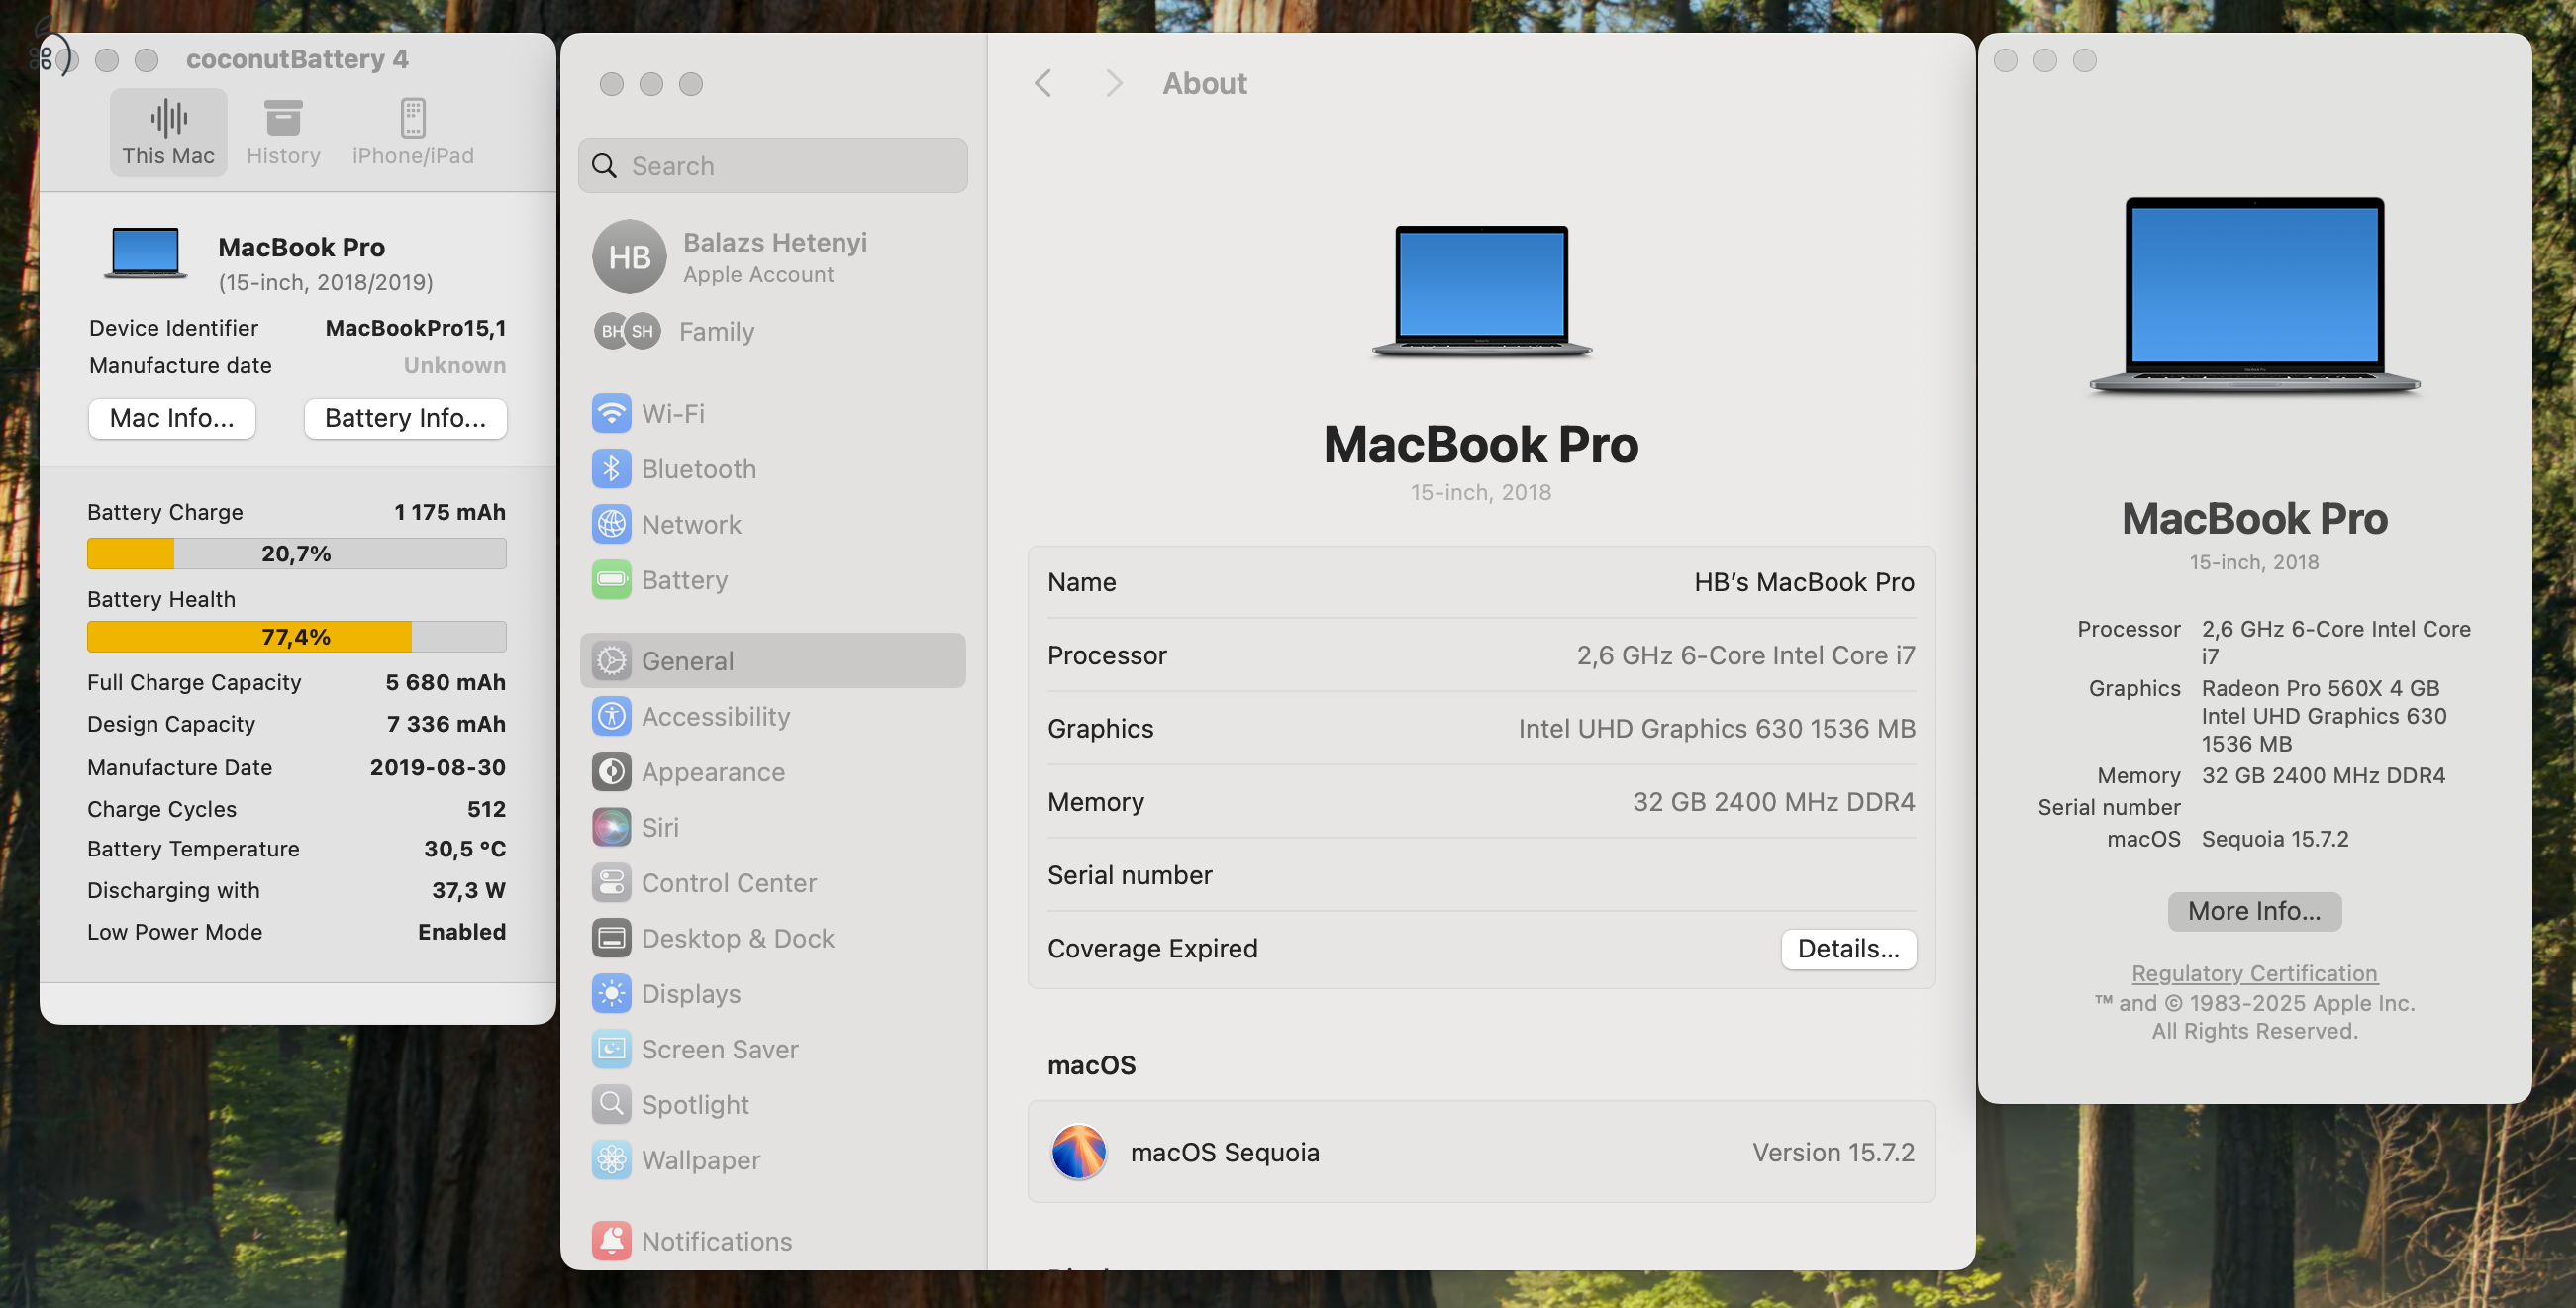The width and height of the screenshot is (2576, 1308).
Task: Select Accessibility in System Settings sidebar
Action: click(715, 716)
